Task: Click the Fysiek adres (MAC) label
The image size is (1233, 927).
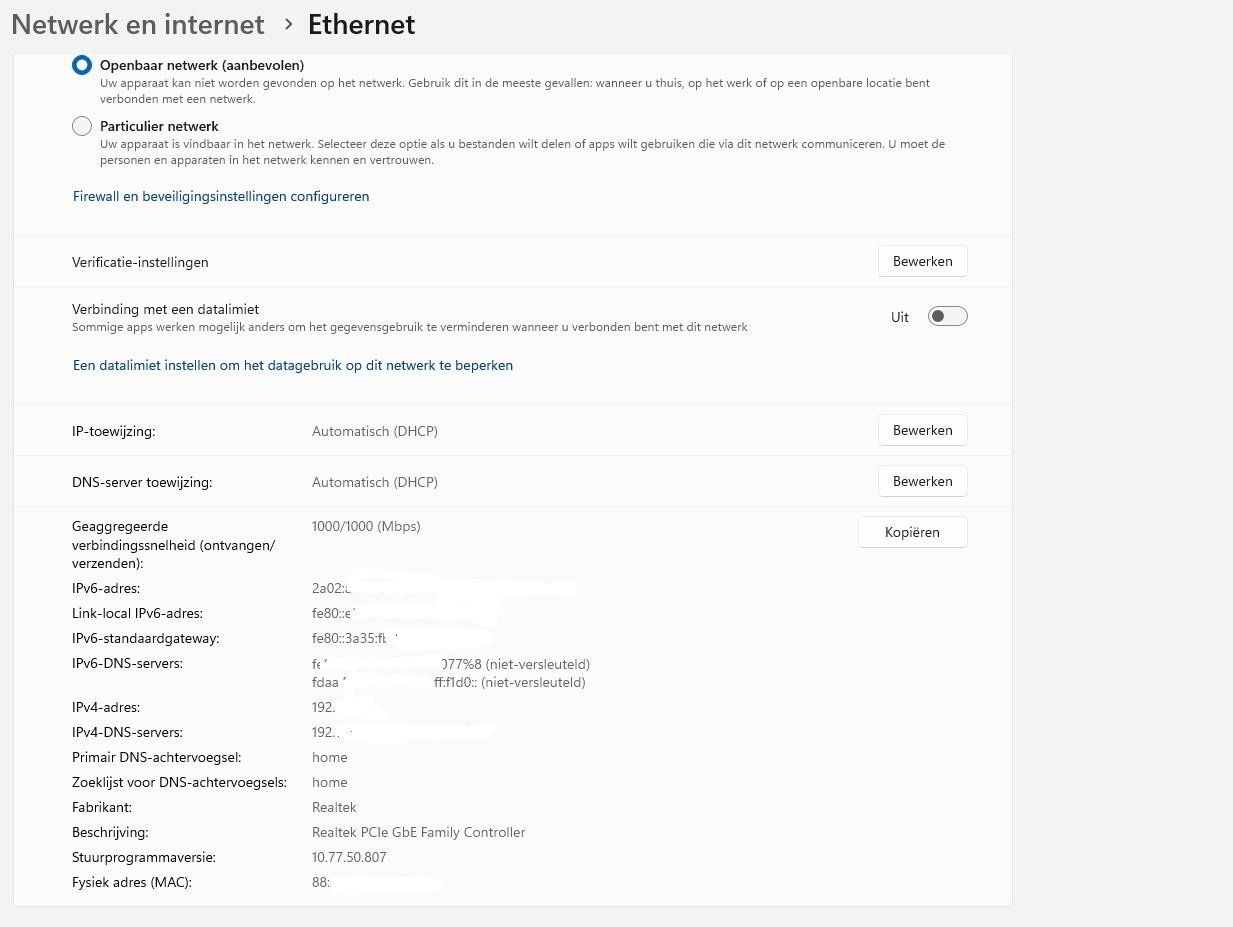Action: [x=132, y=882]
